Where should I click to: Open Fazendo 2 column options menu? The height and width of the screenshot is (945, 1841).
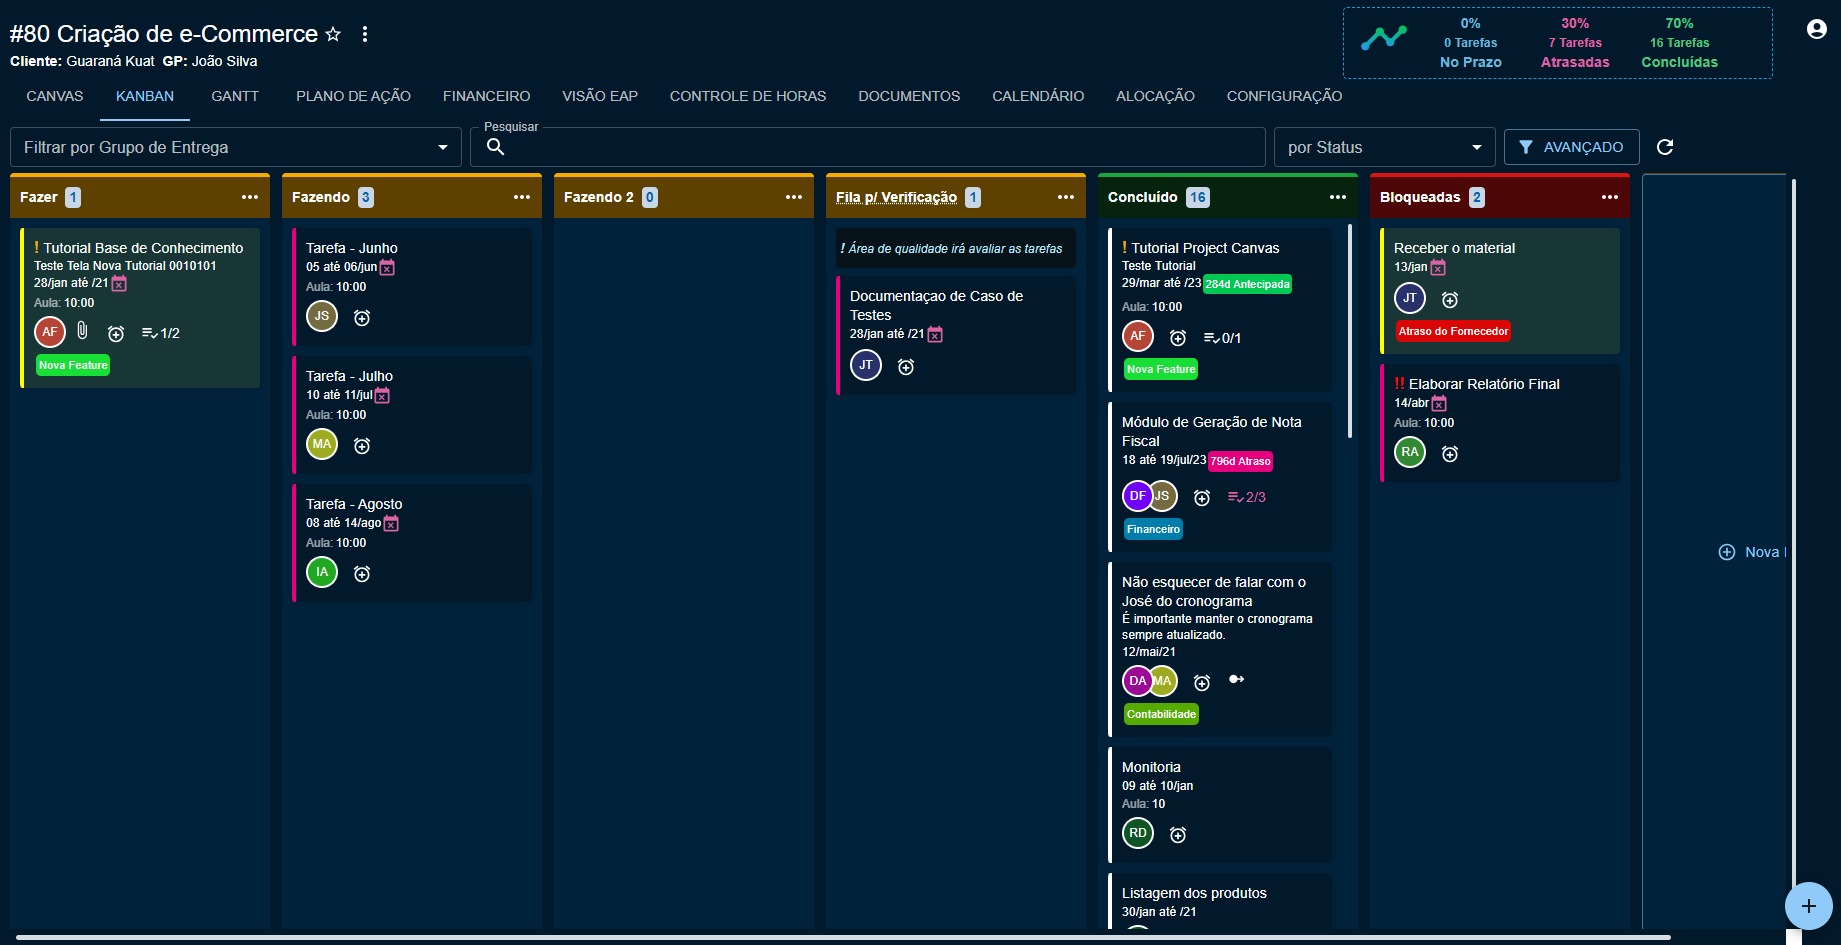point(794,197)
